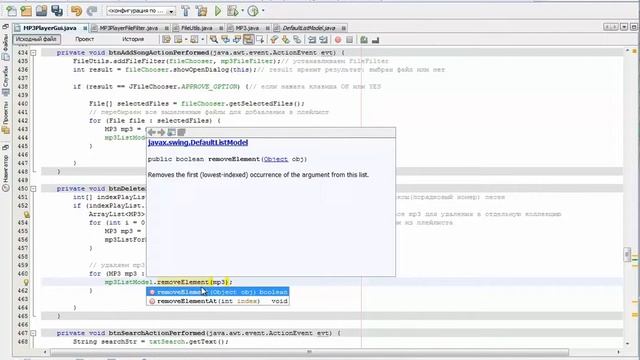
Task: Click the Uncomment editor toolbar icon
Action: tap(376, 40)
